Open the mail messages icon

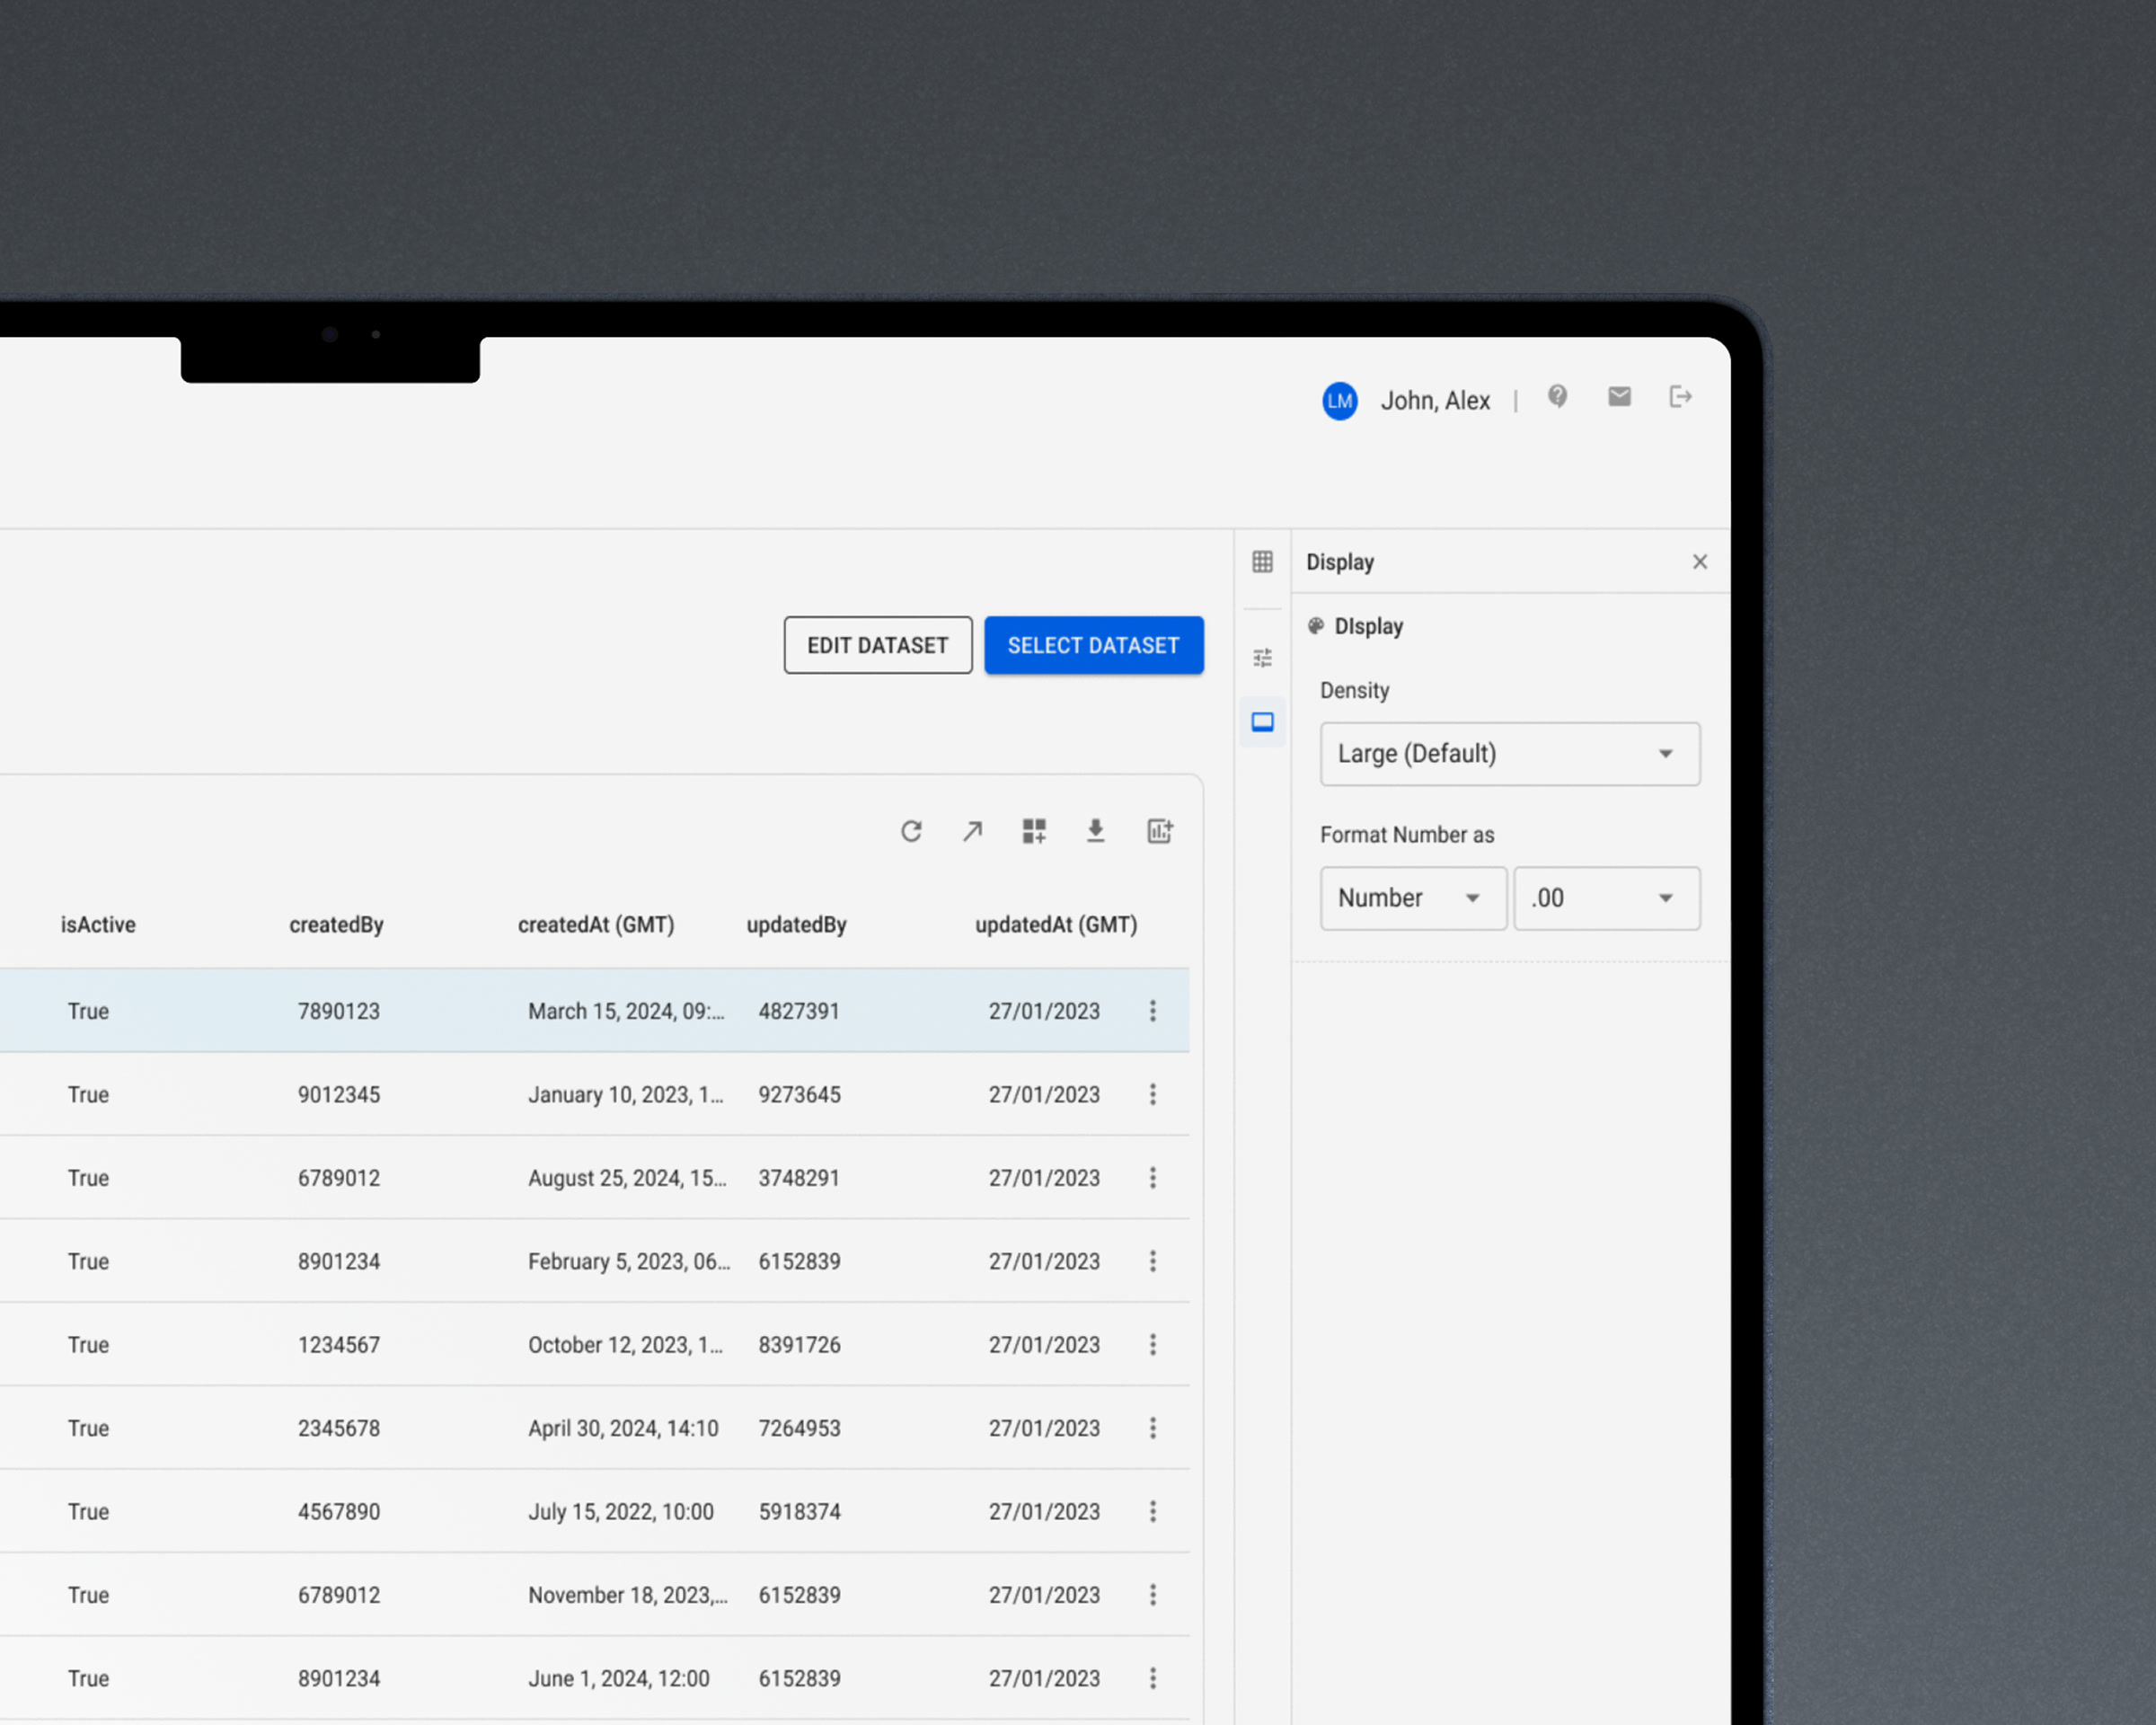pyautogui.click(x=1619, y=397)
